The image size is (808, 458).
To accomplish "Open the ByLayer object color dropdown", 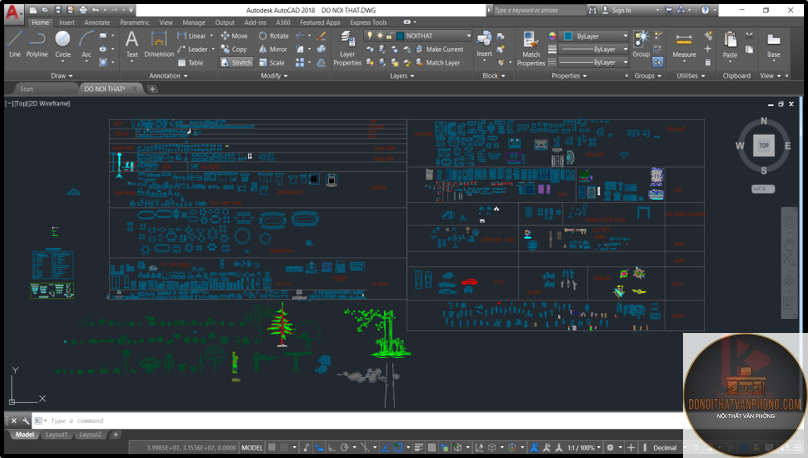I will 626,36.
